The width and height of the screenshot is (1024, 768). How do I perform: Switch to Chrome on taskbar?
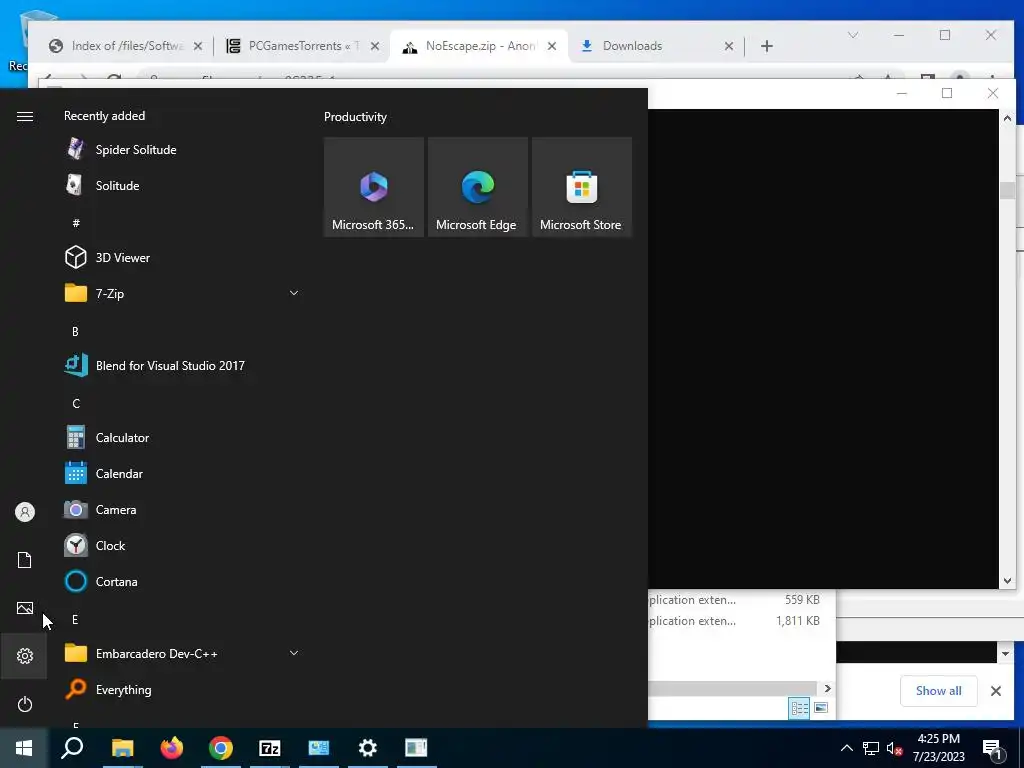221,748
